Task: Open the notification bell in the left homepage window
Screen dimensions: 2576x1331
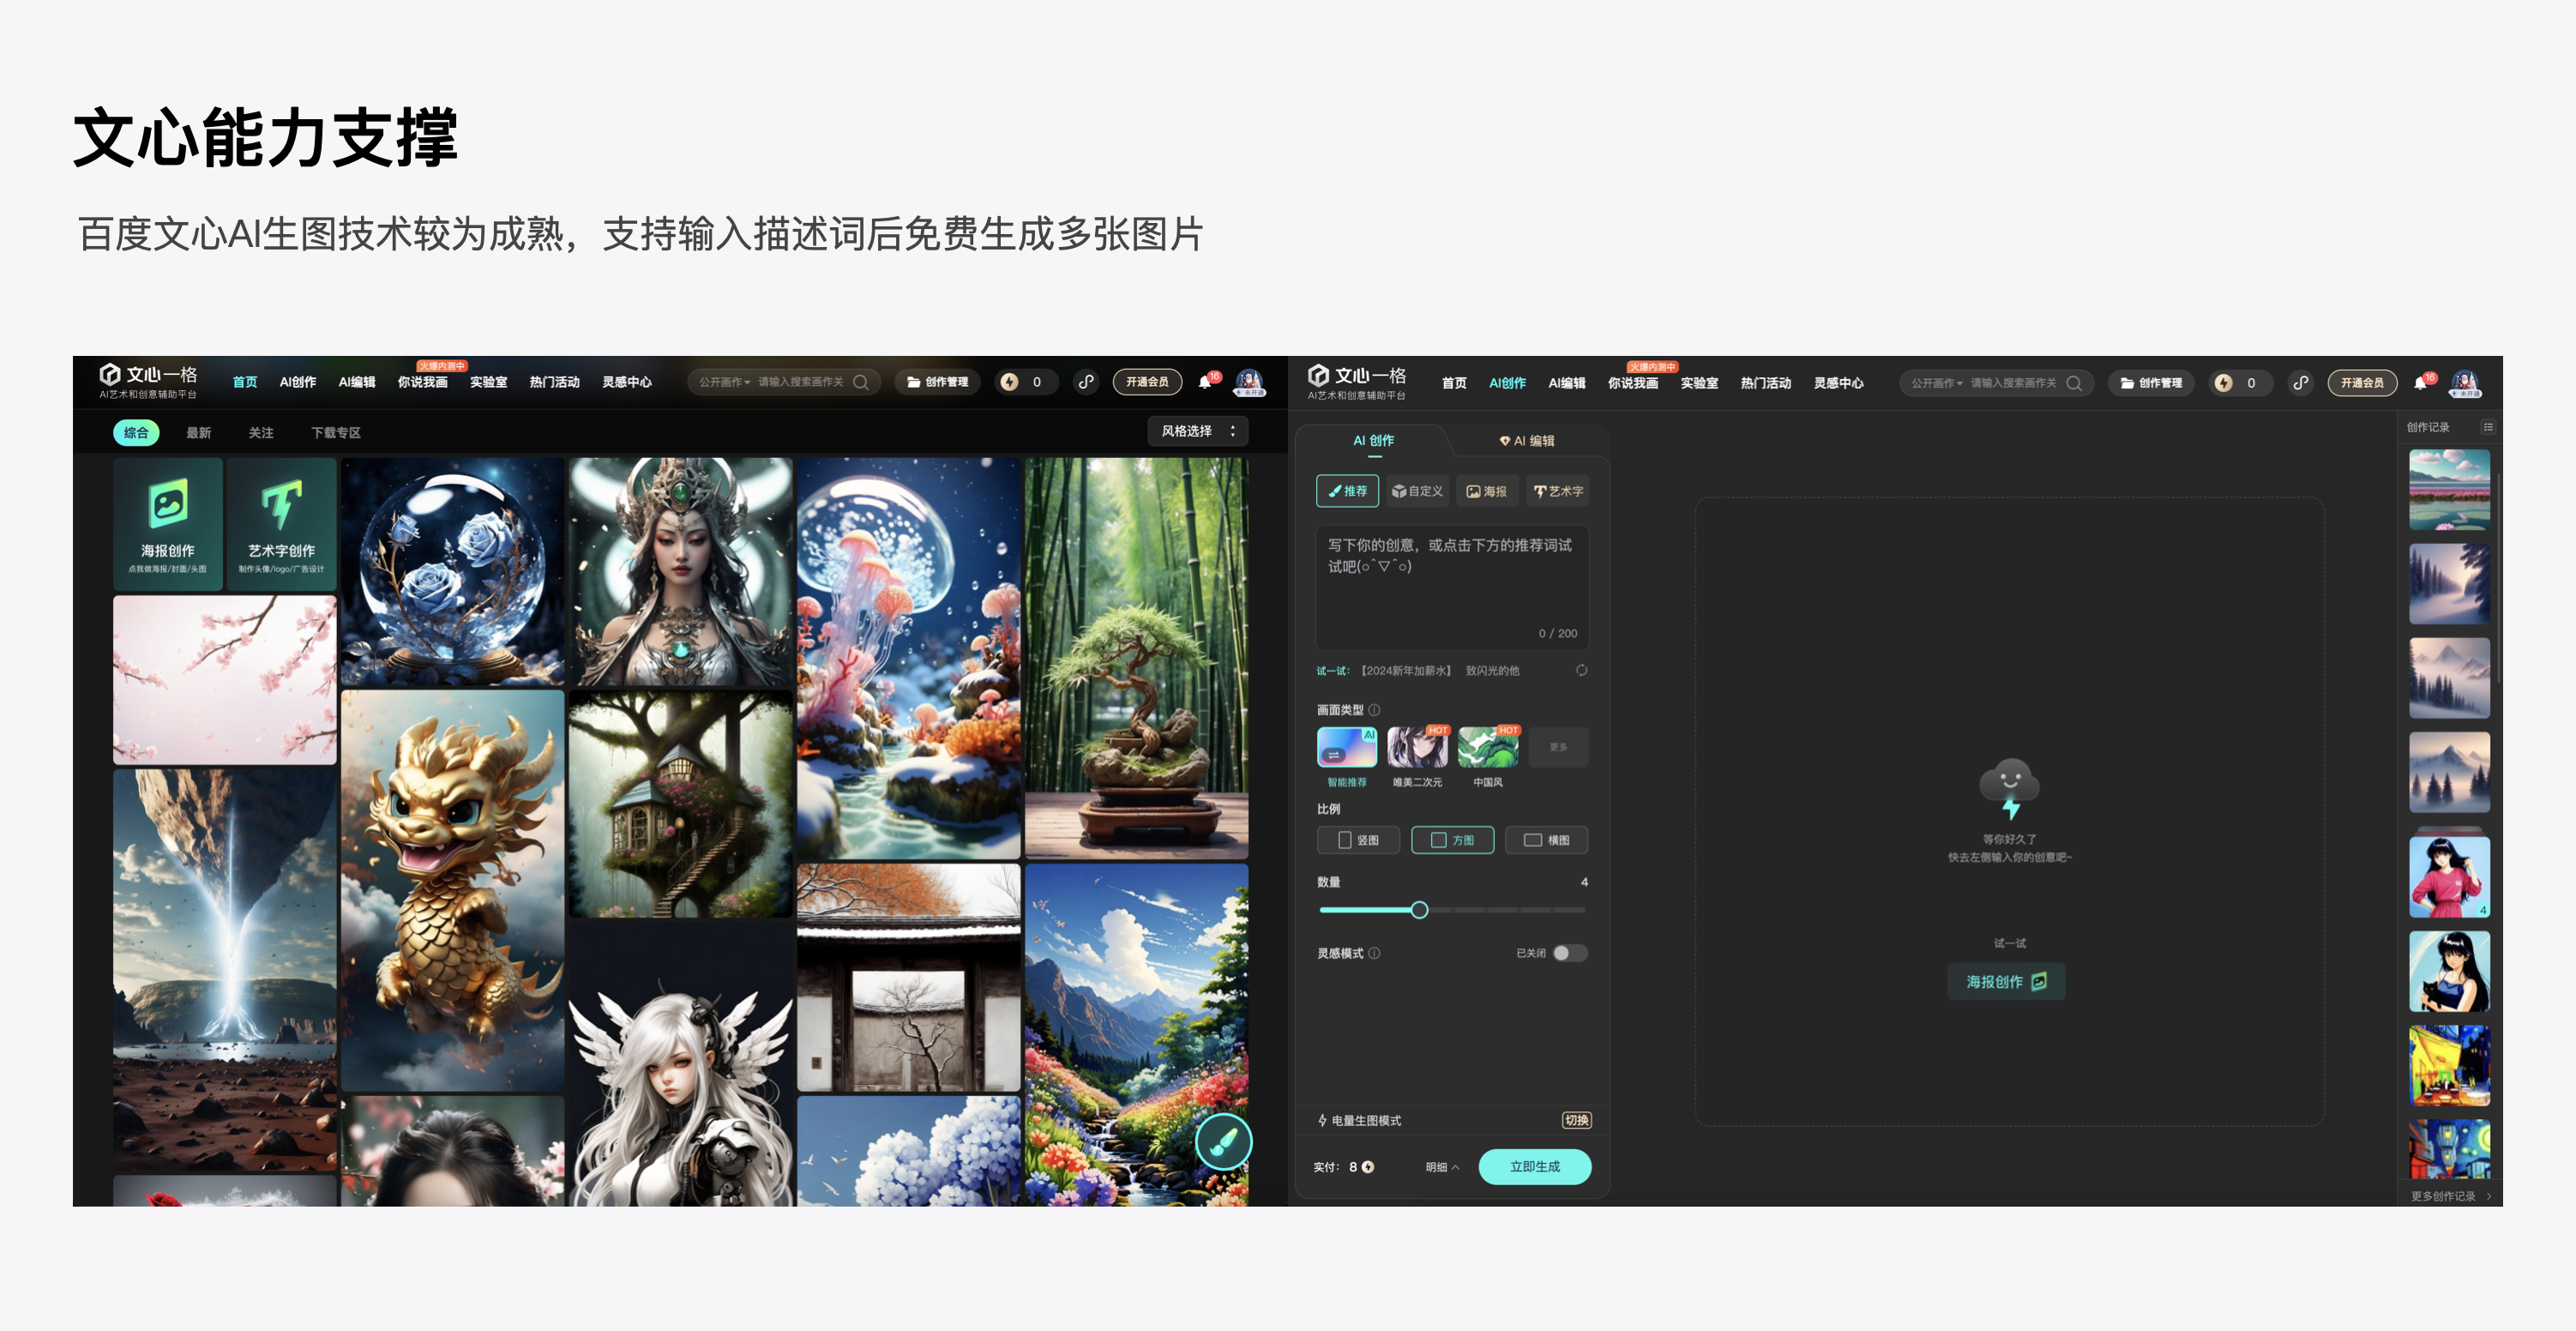Action: pyautogui.click(x=1205, y=382)
